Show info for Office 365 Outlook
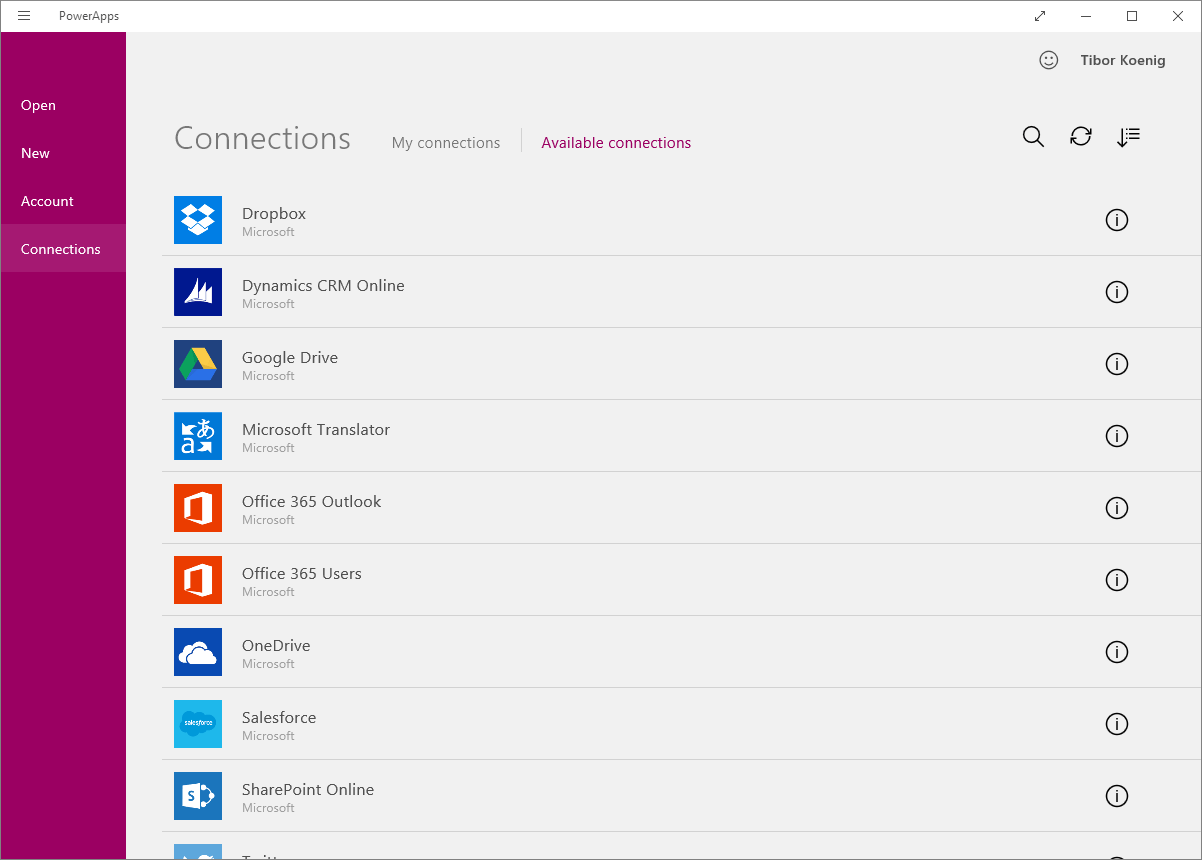Viewport: 1202px width, 860px height. [1117, 508]
